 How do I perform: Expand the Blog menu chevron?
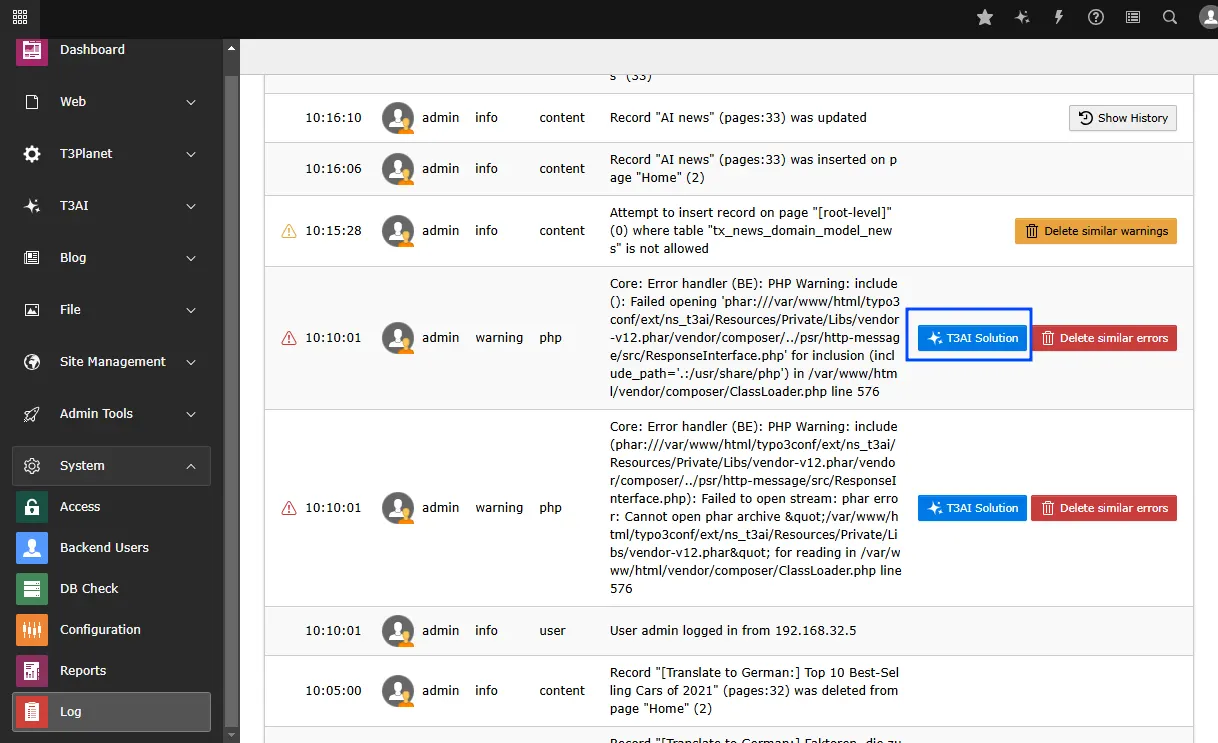[191, 258]
